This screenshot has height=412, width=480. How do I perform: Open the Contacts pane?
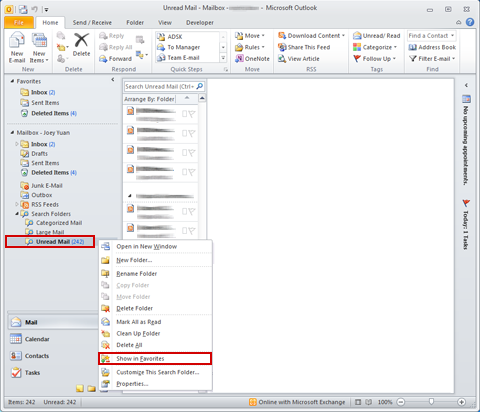29,356
